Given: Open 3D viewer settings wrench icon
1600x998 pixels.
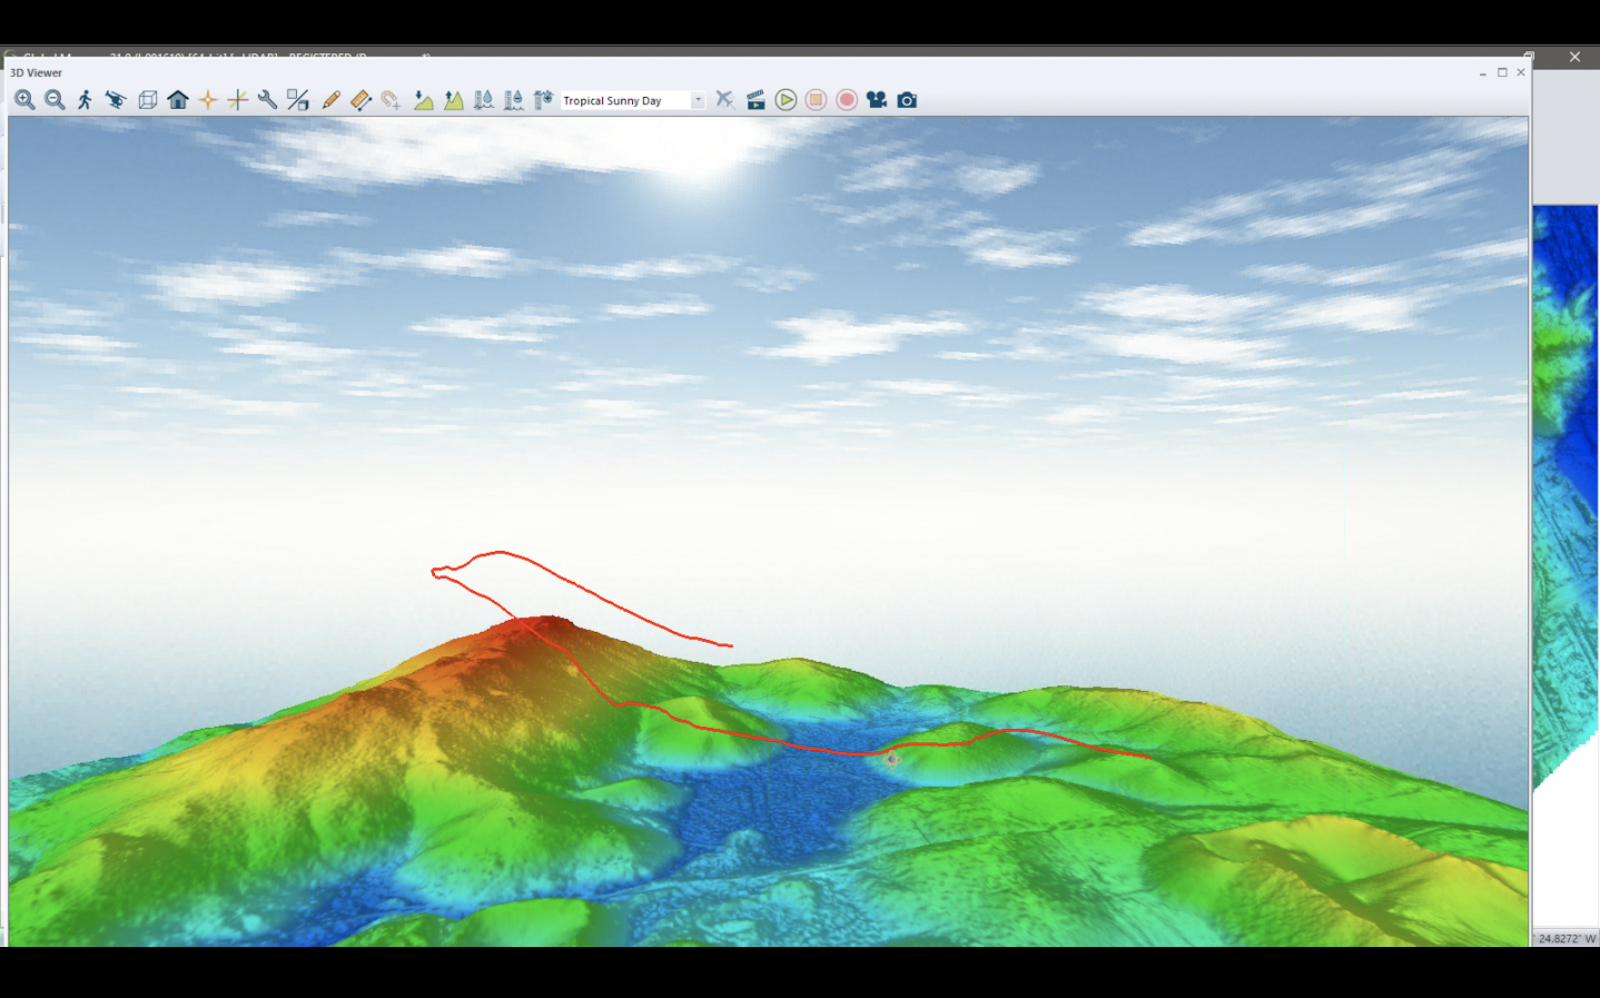Looking at the screenshot, I should point(267,100).
